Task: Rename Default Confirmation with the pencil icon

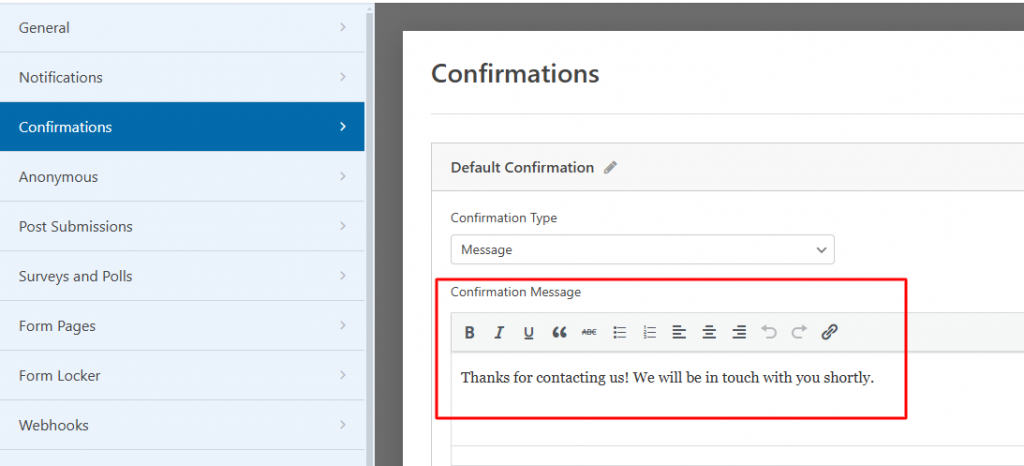Action: coord(611,168)
